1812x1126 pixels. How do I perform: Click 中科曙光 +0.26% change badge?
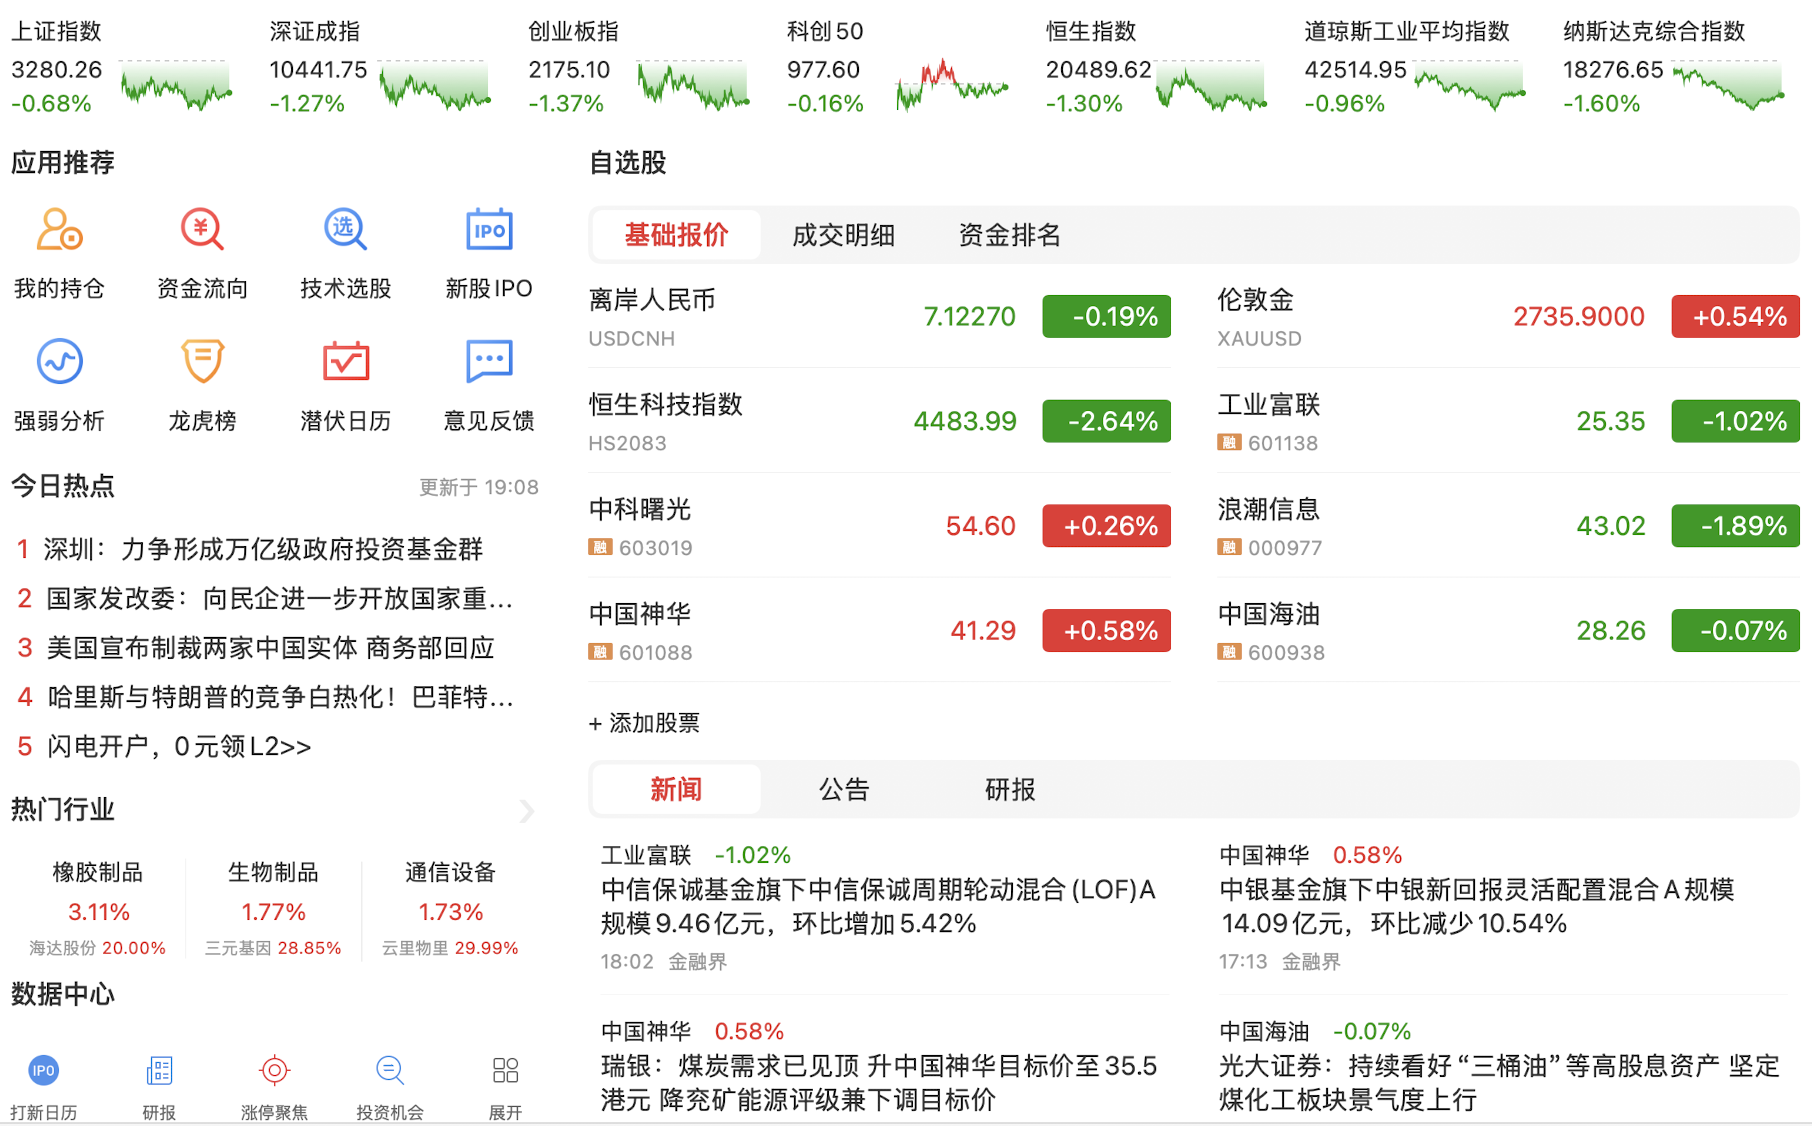tap(1106, 526)
